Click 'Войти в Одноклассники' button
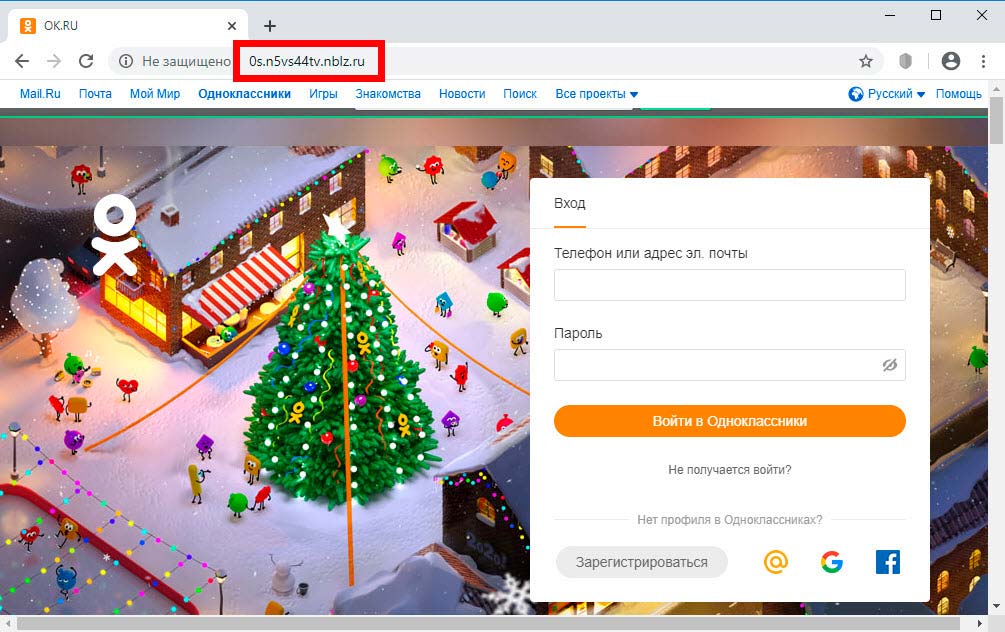 pos(729,421)
